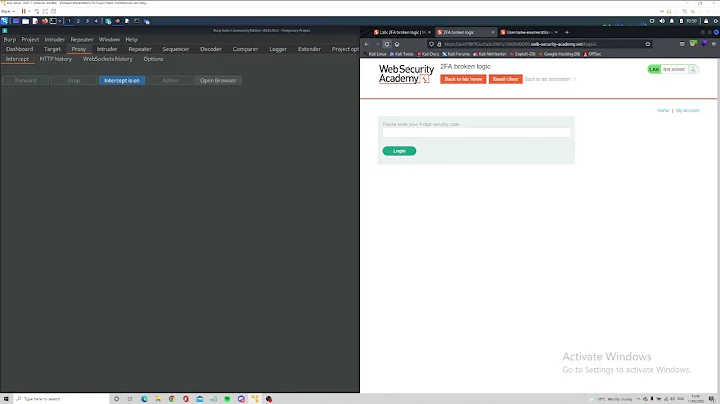The height and width of the screenshot is (404, 720).
Task: Click the Action button
Action: point(170,80)
